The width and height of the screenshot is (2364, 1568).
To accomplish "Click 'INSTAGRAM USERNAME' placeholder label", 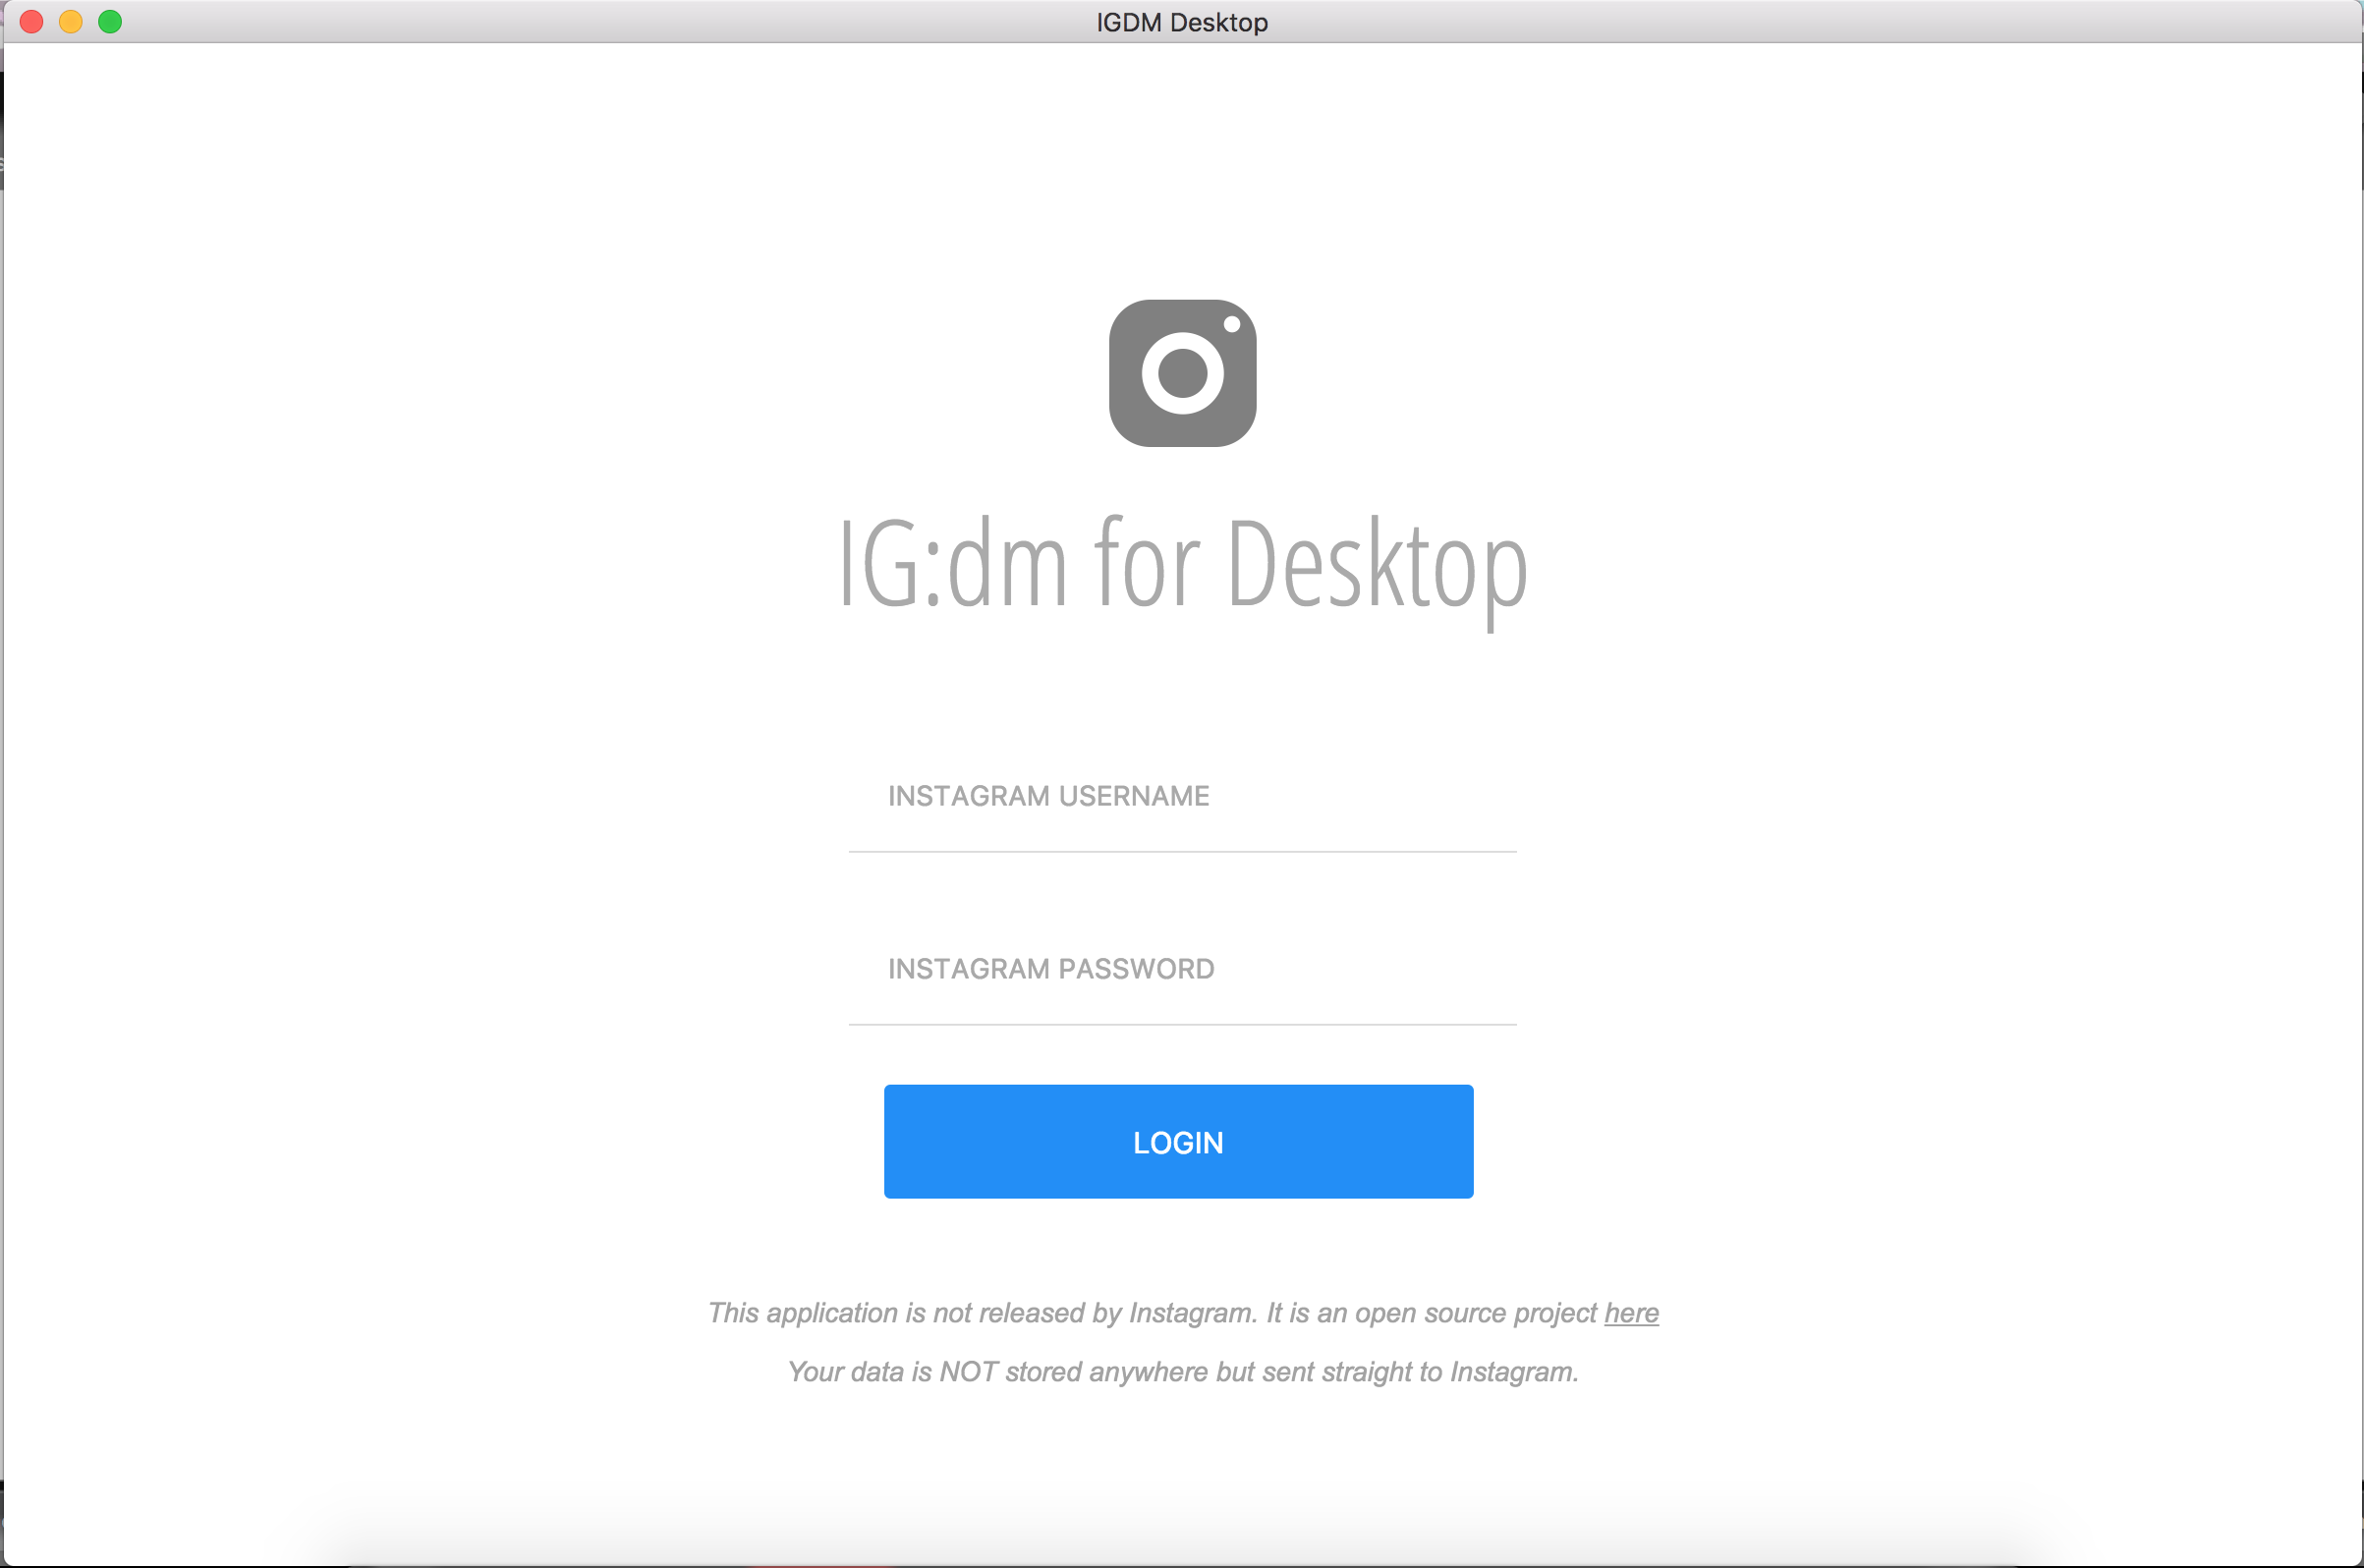I will pos(1048,797).
